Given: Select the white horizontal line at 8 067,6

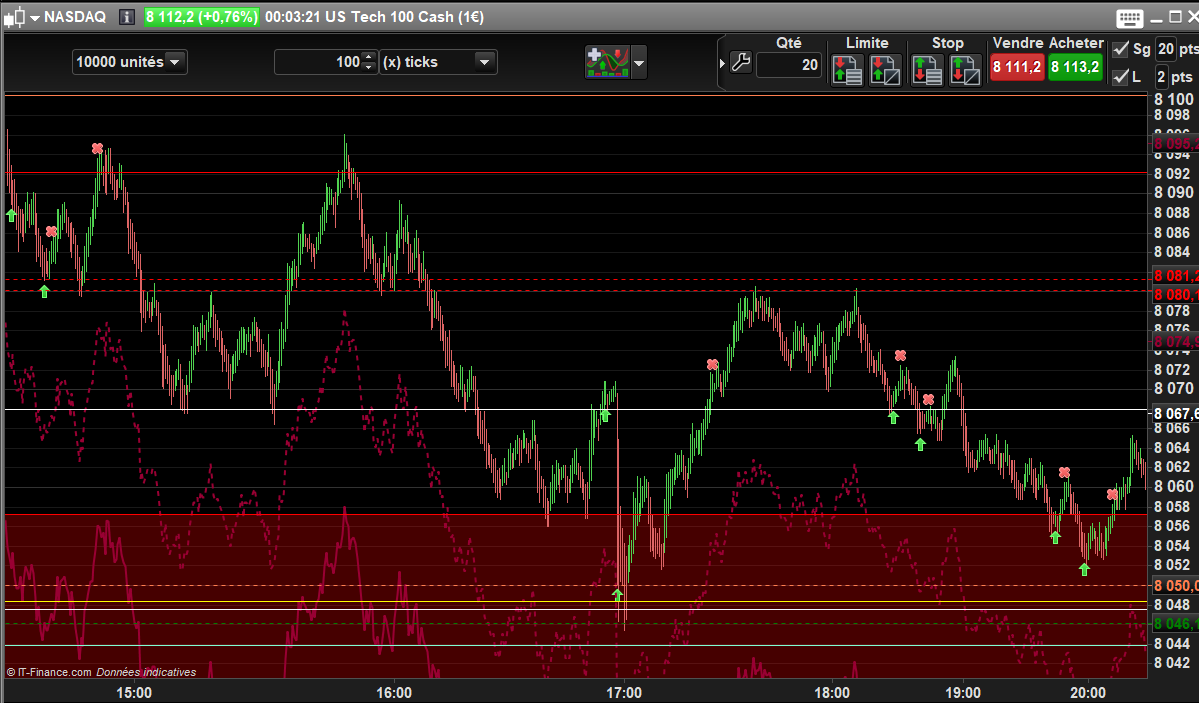Looking at the screenshot, I should pyautogui.click(x=577, y=410).
